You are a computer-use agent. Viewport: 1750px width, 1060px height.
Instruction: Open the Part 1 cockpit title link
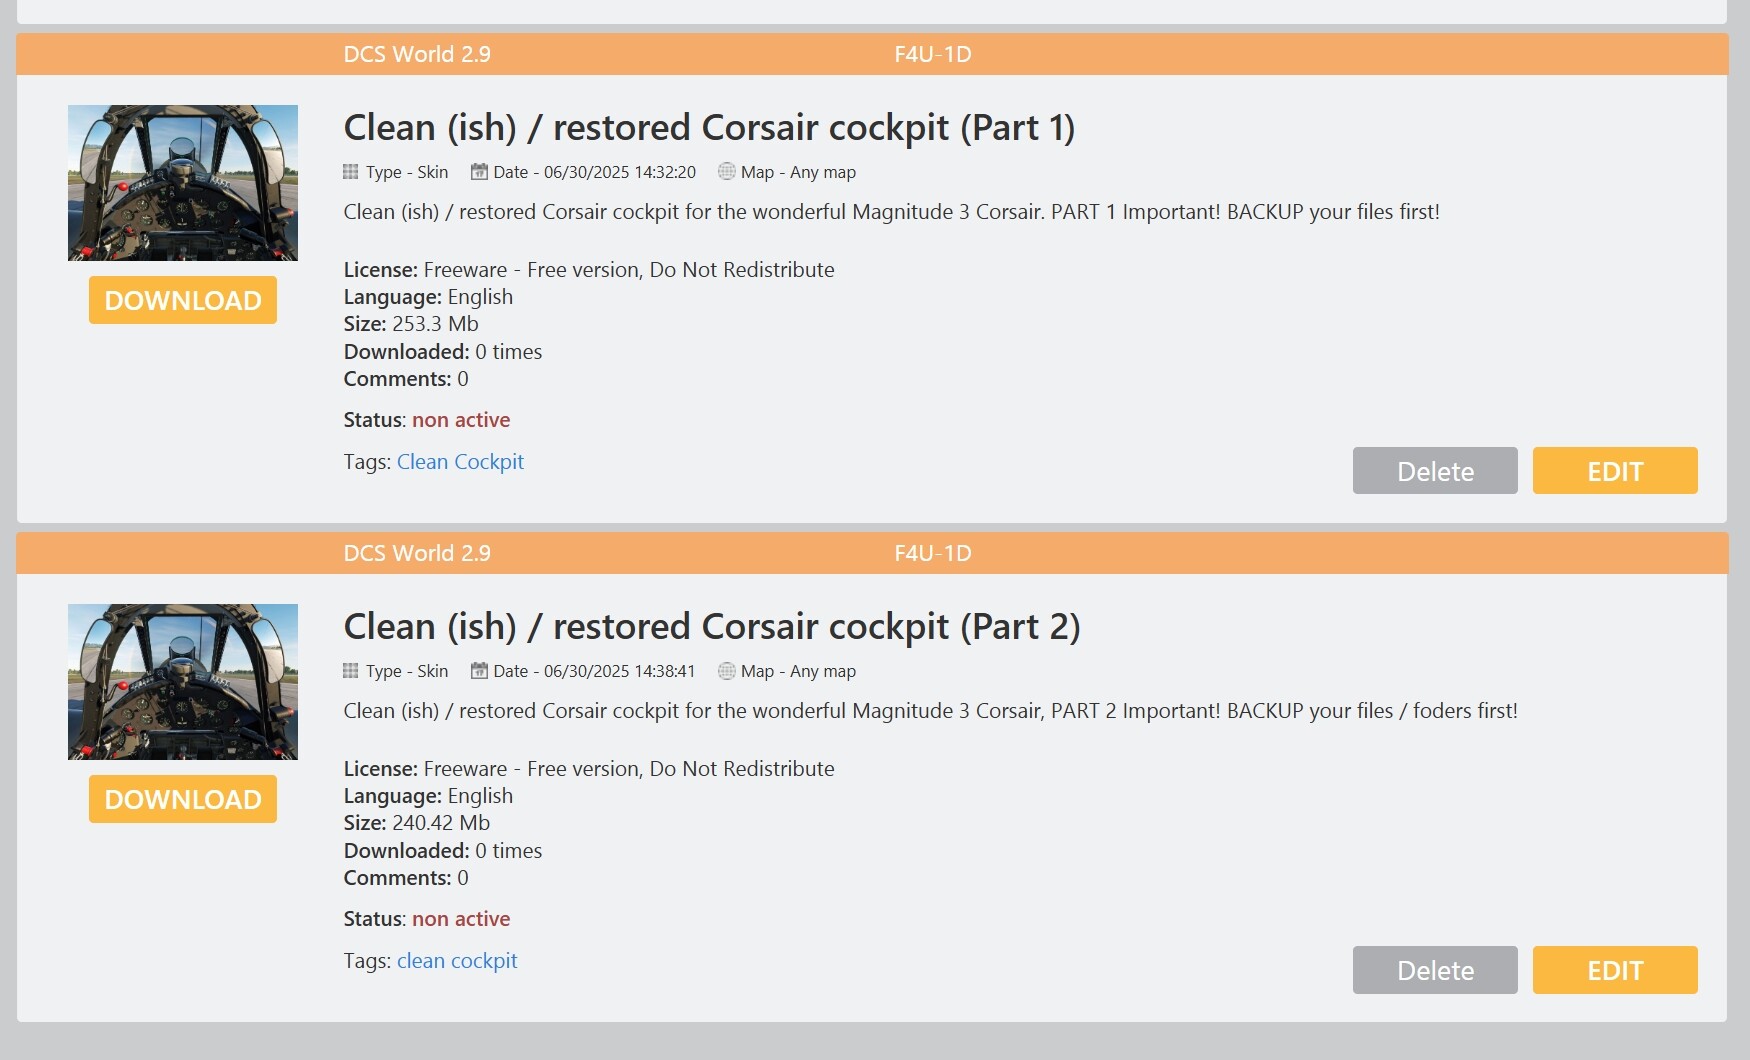coord(709,128)
